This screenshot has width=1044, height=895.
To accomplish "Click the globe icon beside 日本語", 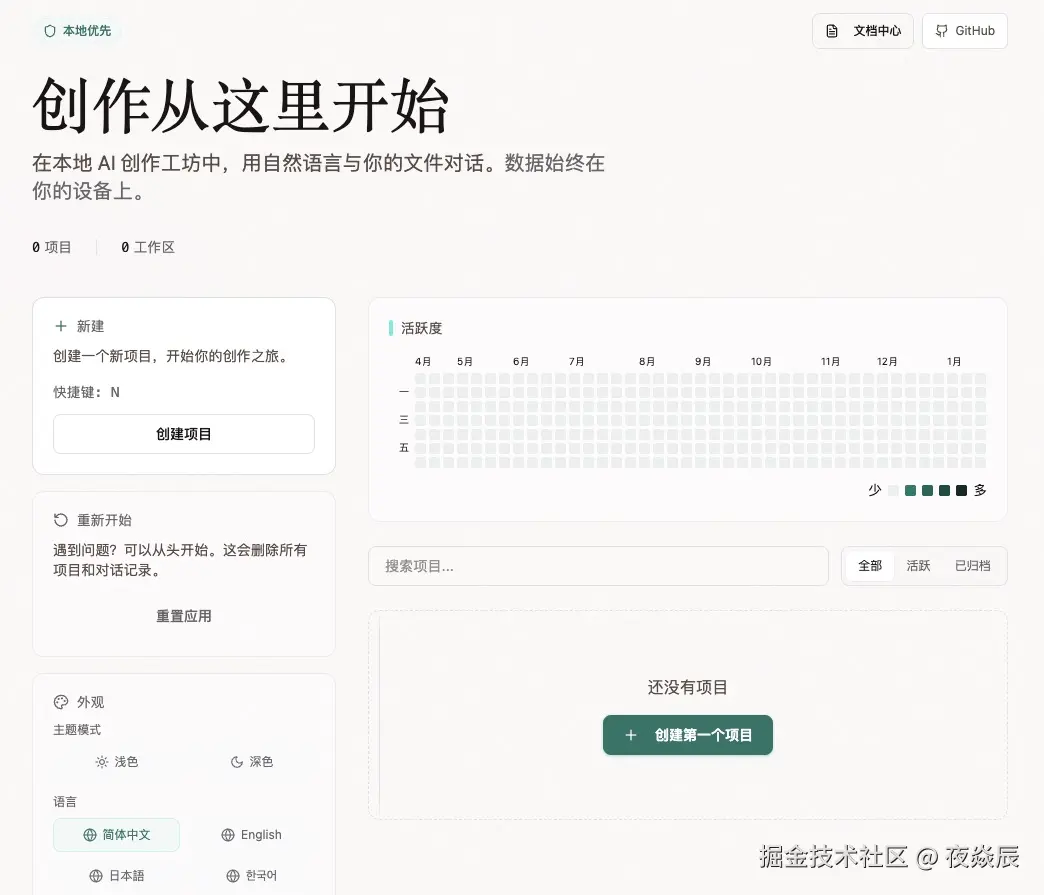I will [x=96, y=876].
